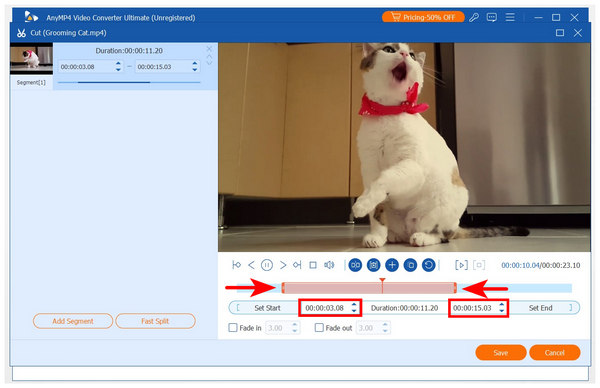
Task: Add a new segment with the plus icon
Action: 392,265
